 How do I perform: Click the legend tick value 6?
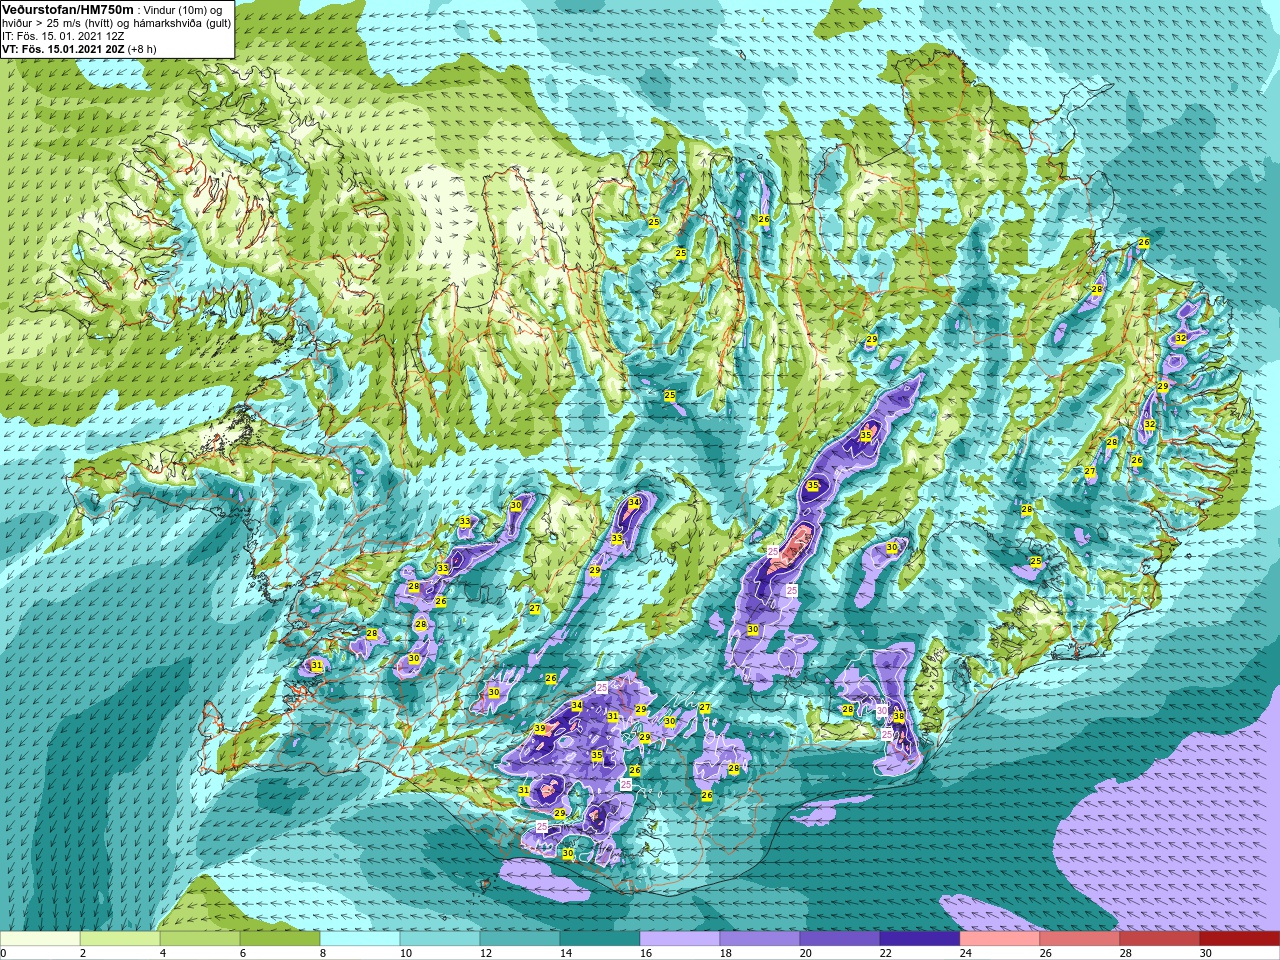tap(243, 953)
